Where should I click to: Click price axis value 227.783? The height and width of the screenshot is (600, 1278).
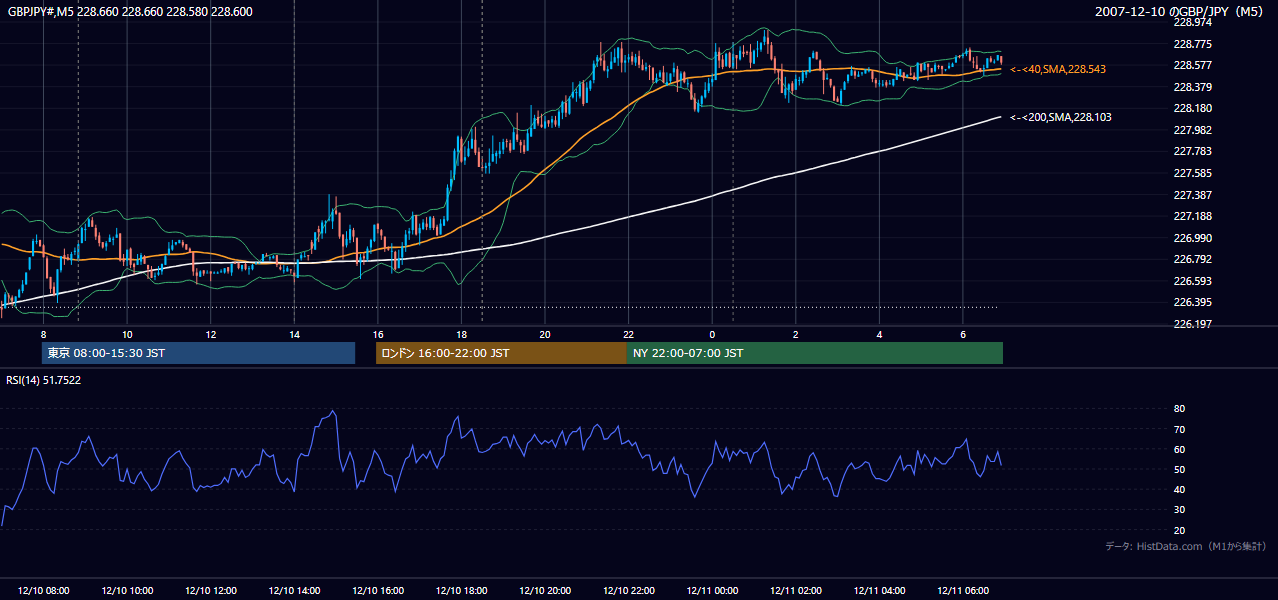[1193, 151]
